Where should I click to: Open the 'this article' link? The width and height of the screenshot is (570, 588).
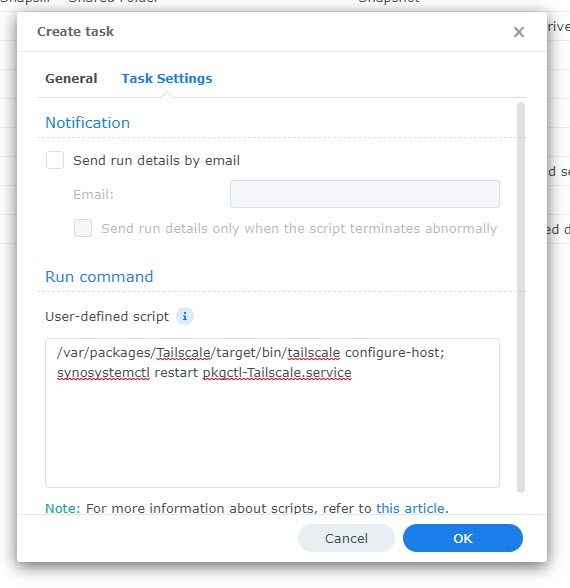click(410, 508)
